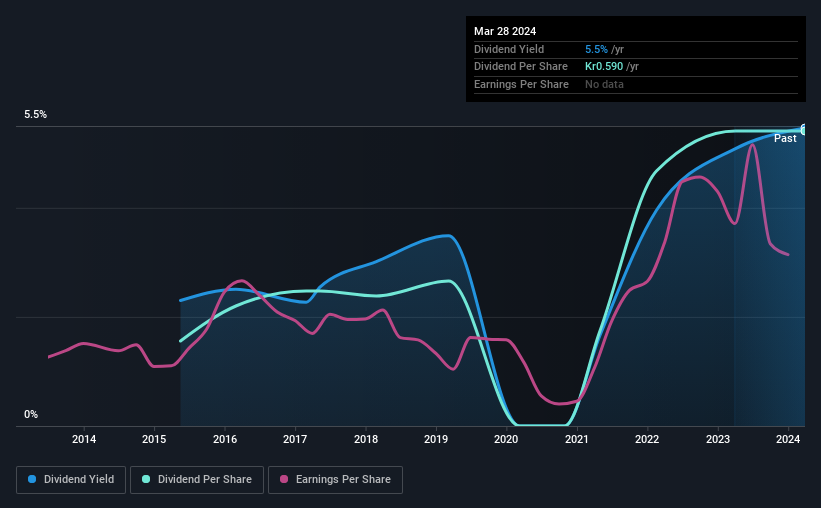821x508 pixels.
Task: Click the highlighted data point marker at chart end
Action: (x=804, y=130)
